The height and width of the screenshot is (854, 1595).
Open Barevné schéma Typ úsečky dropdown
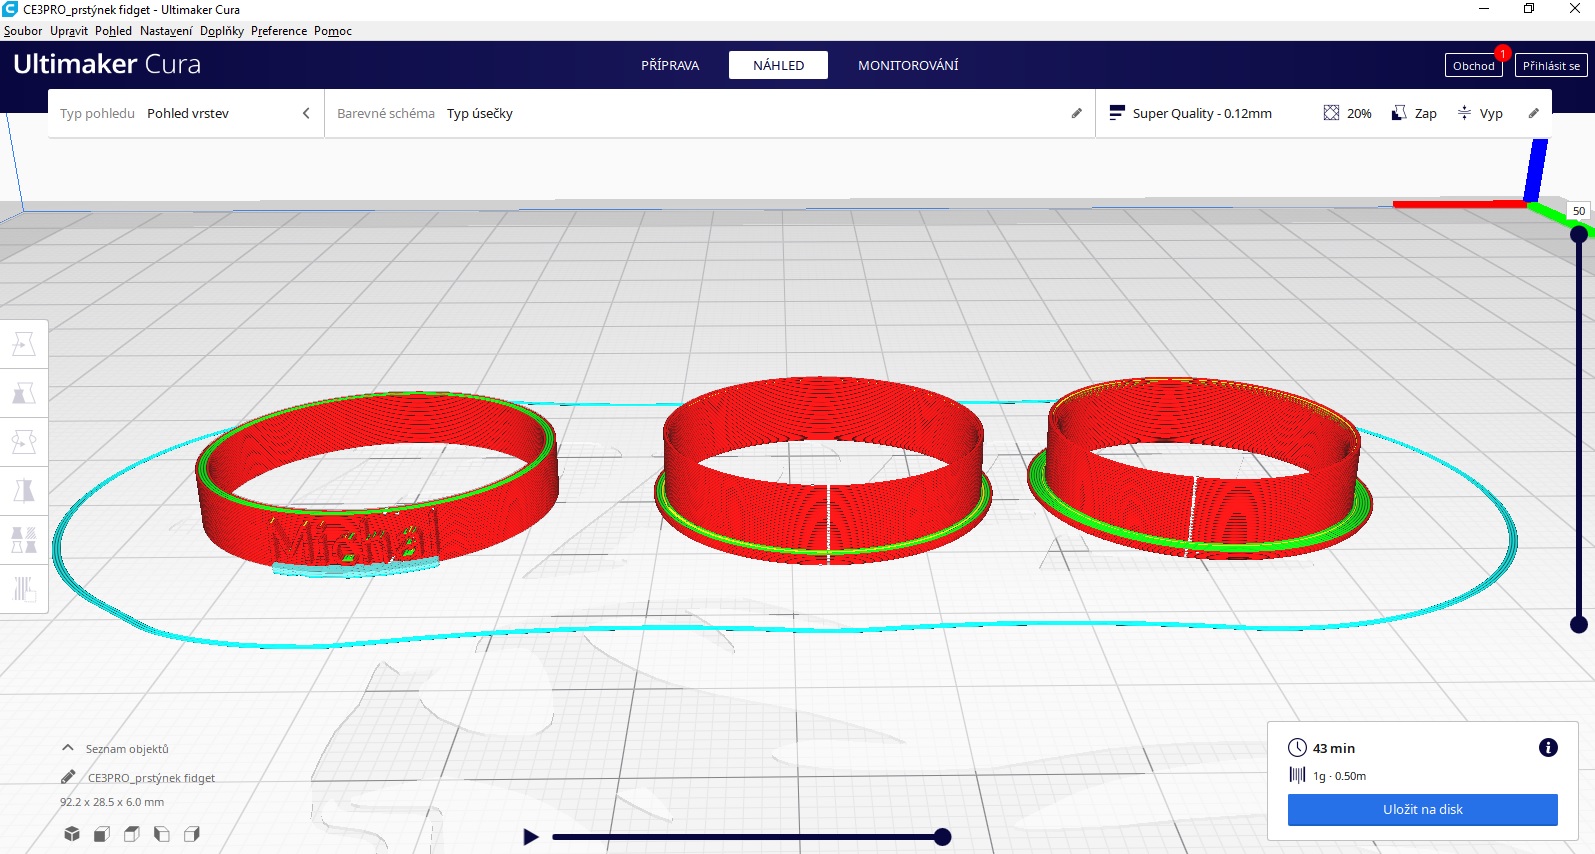coord(709,113)
